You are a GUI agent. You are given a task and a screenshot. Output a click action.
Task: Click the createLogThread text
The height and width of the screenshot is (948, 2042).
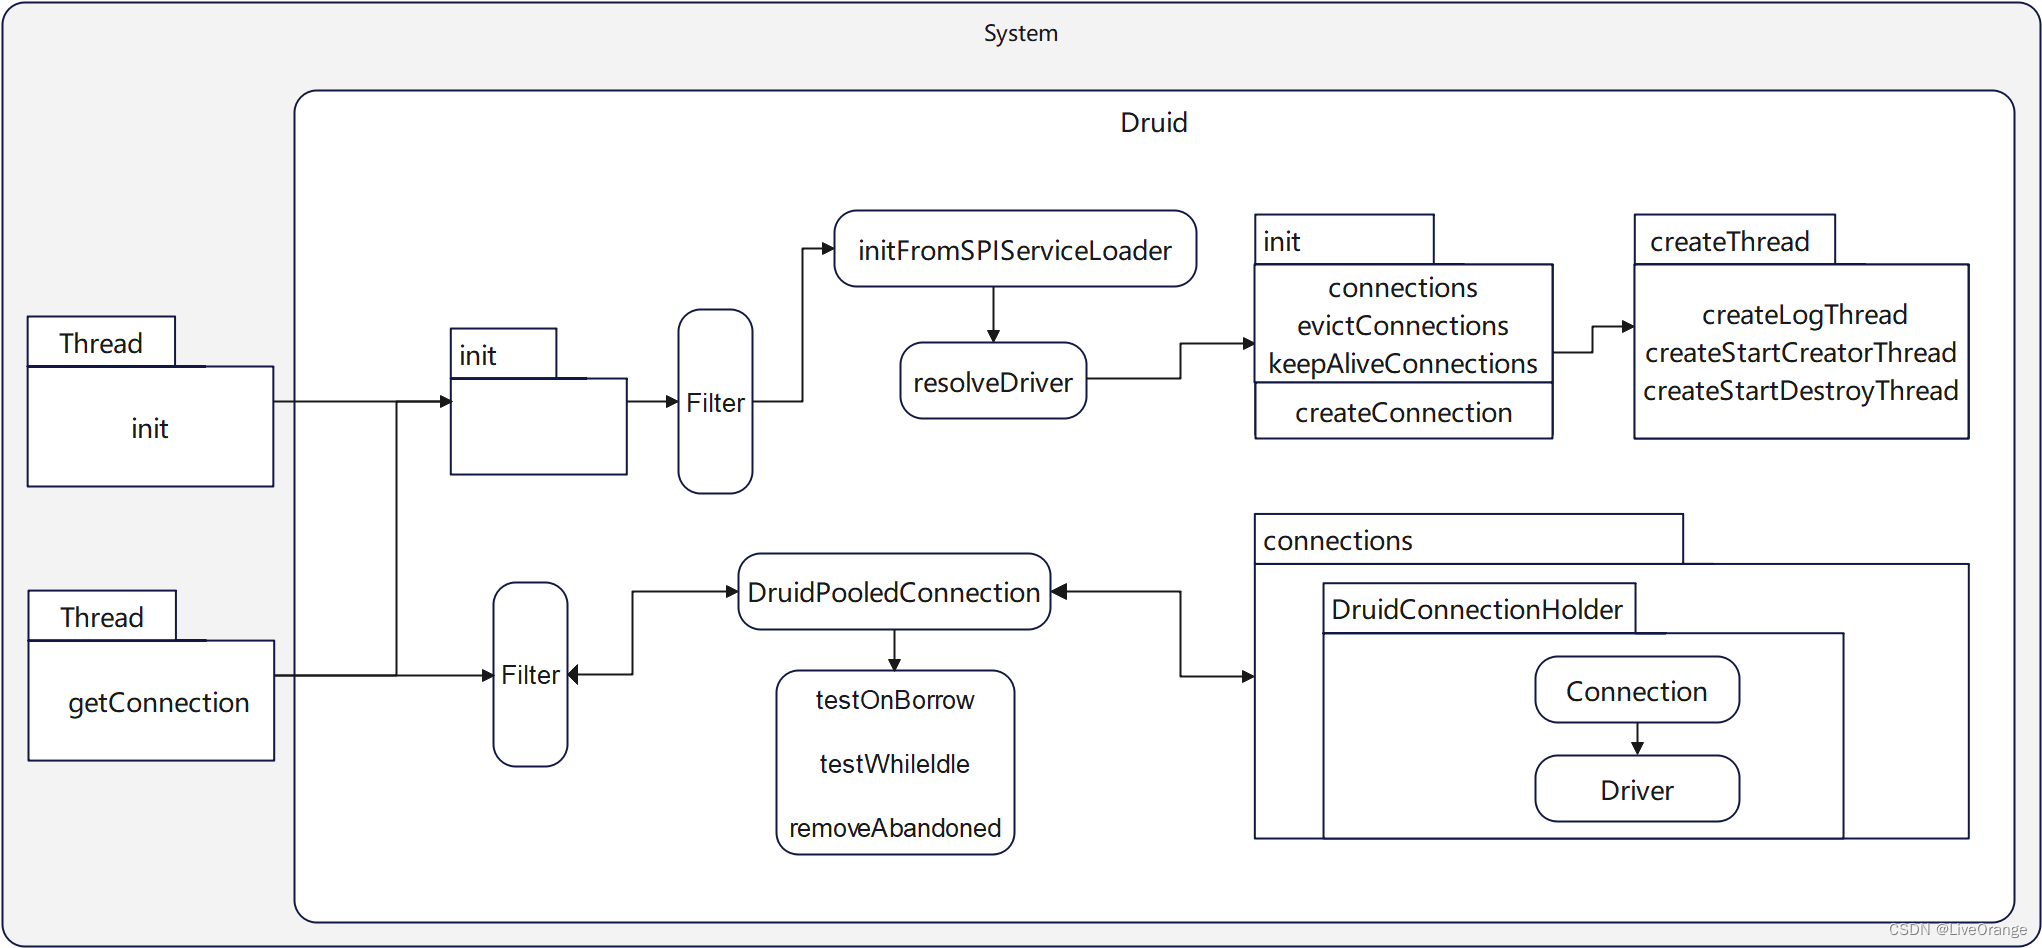1805,315
